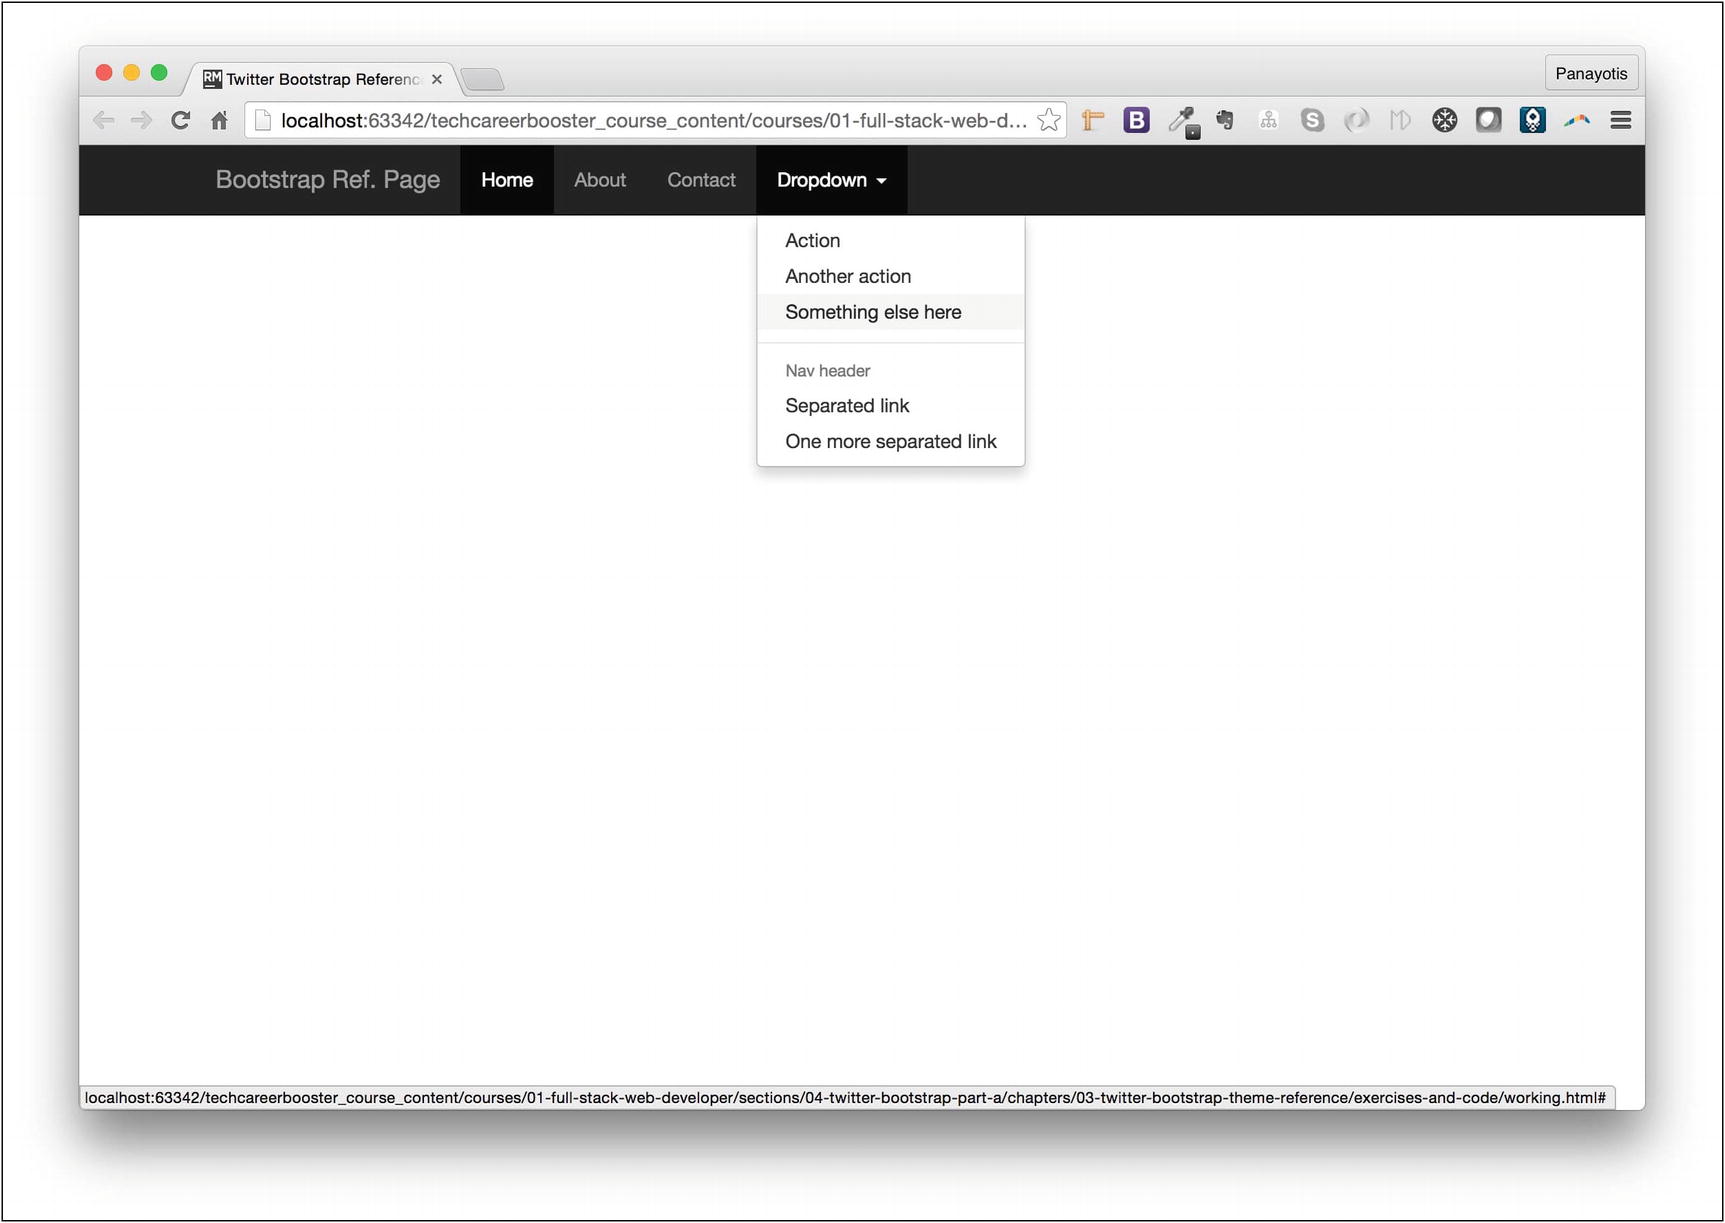Open Chrome hamburger menu
This screenshot has width=1725, height=1223.
click(x=1620, y=121)
